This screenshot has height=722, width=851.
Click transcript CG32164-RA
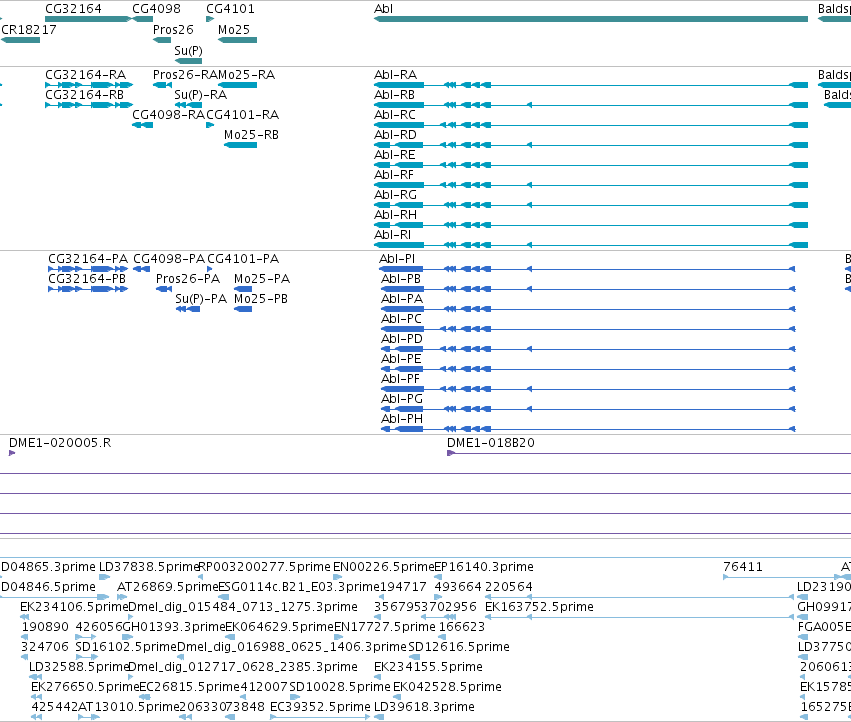tap(85, 74)
